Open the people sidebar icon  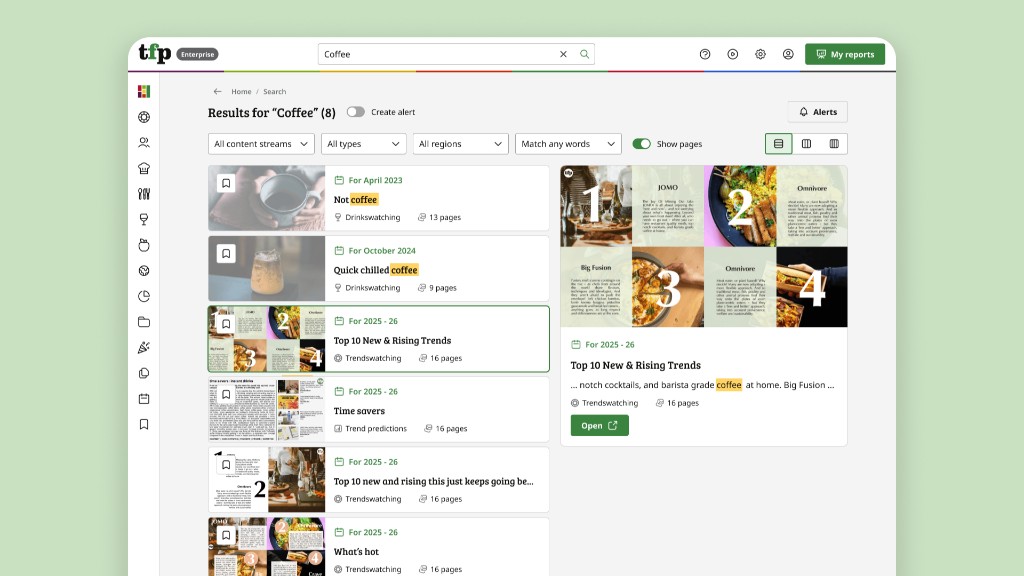pyautogui.click(x=144, y=142)
